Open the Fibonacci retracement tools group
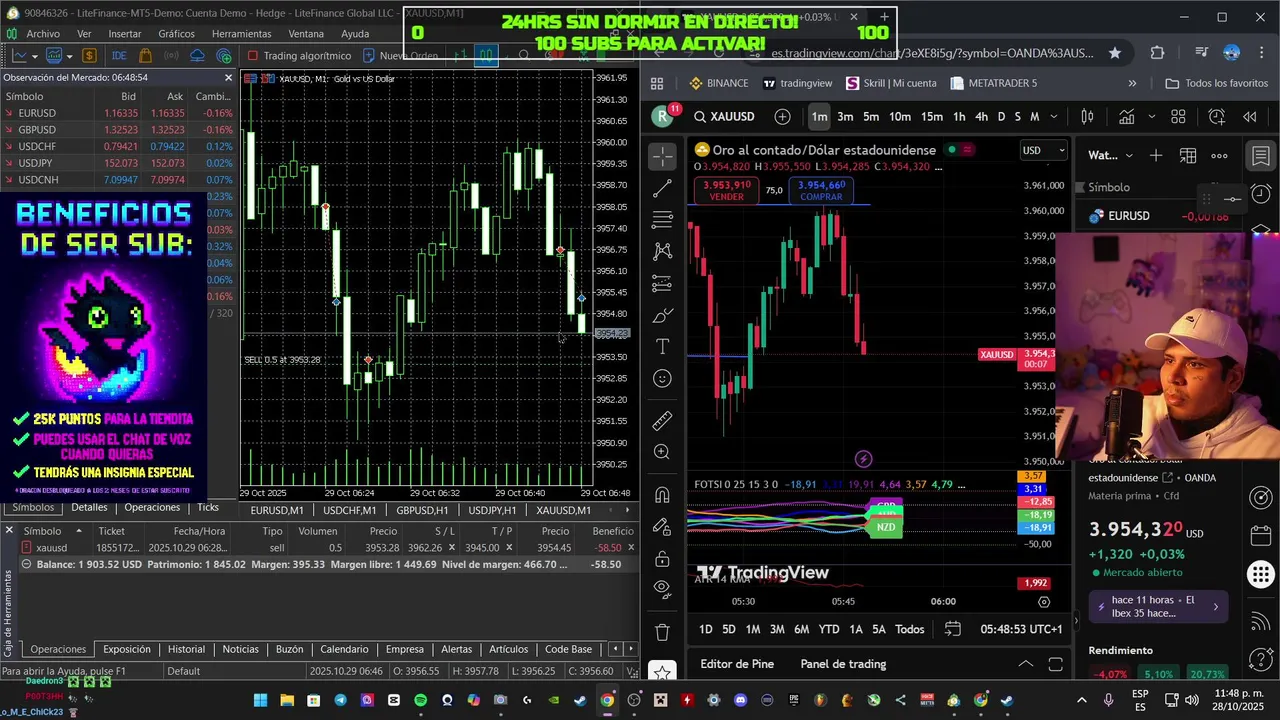The width and height of the screenshot is (1280, 720). pos(662,220)
